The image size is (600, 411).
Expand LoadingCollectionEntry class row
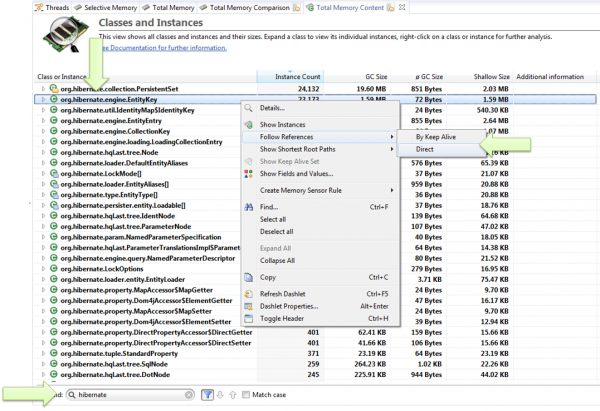click(43, 142)
